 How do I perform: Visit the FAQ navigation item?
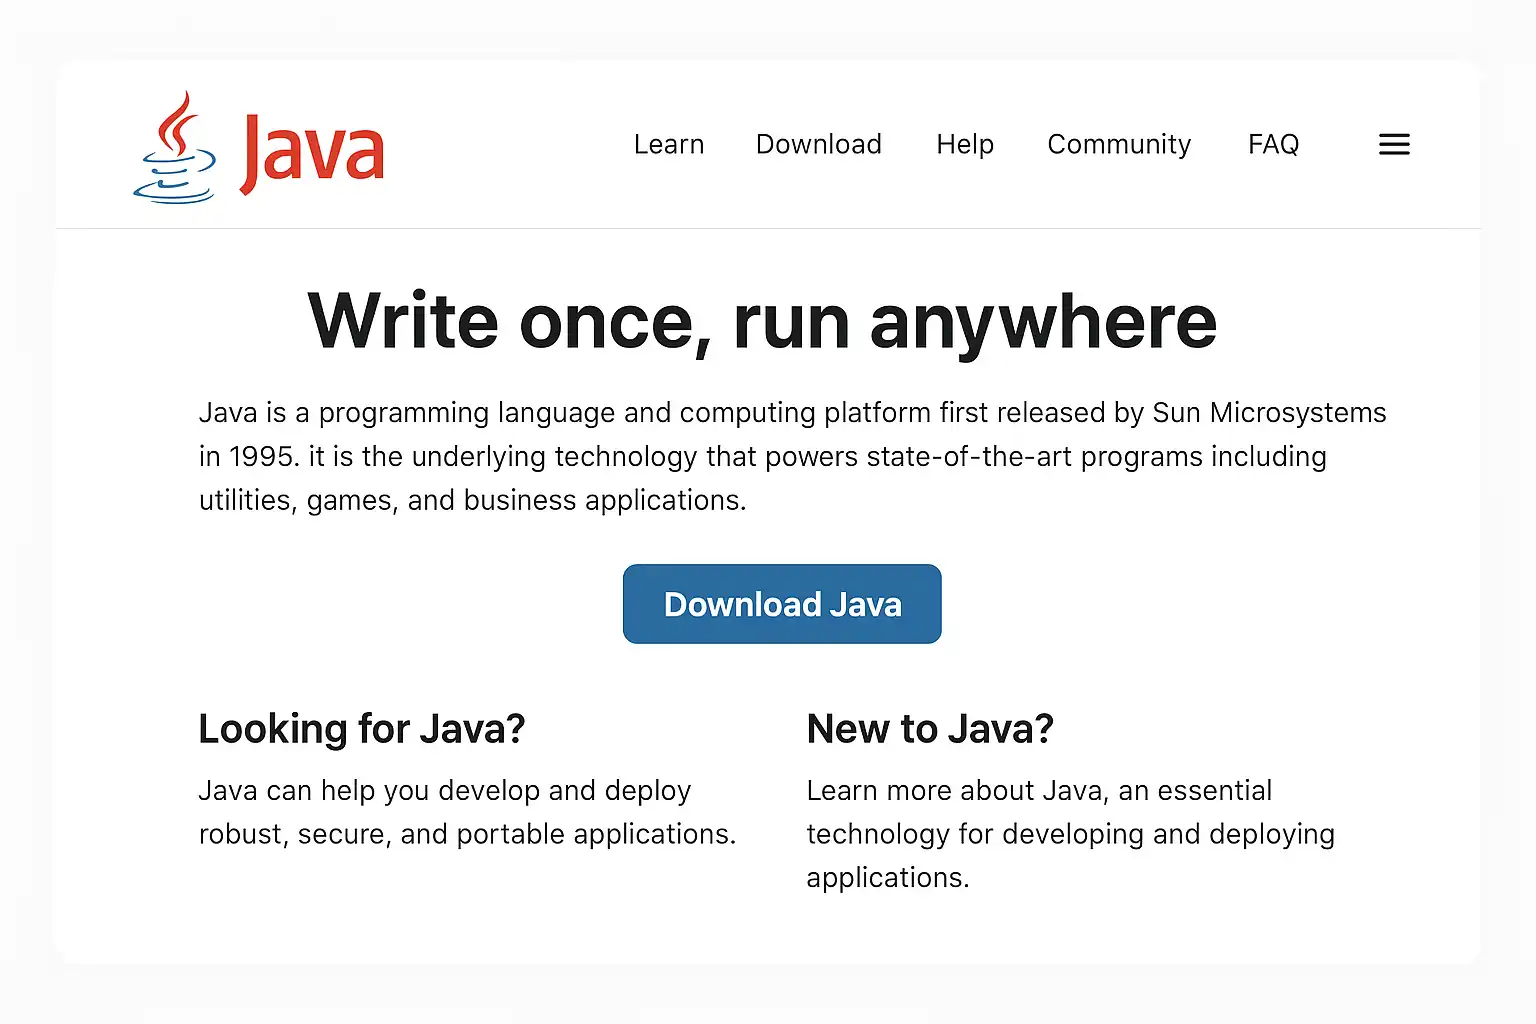tap(1273, 145)
